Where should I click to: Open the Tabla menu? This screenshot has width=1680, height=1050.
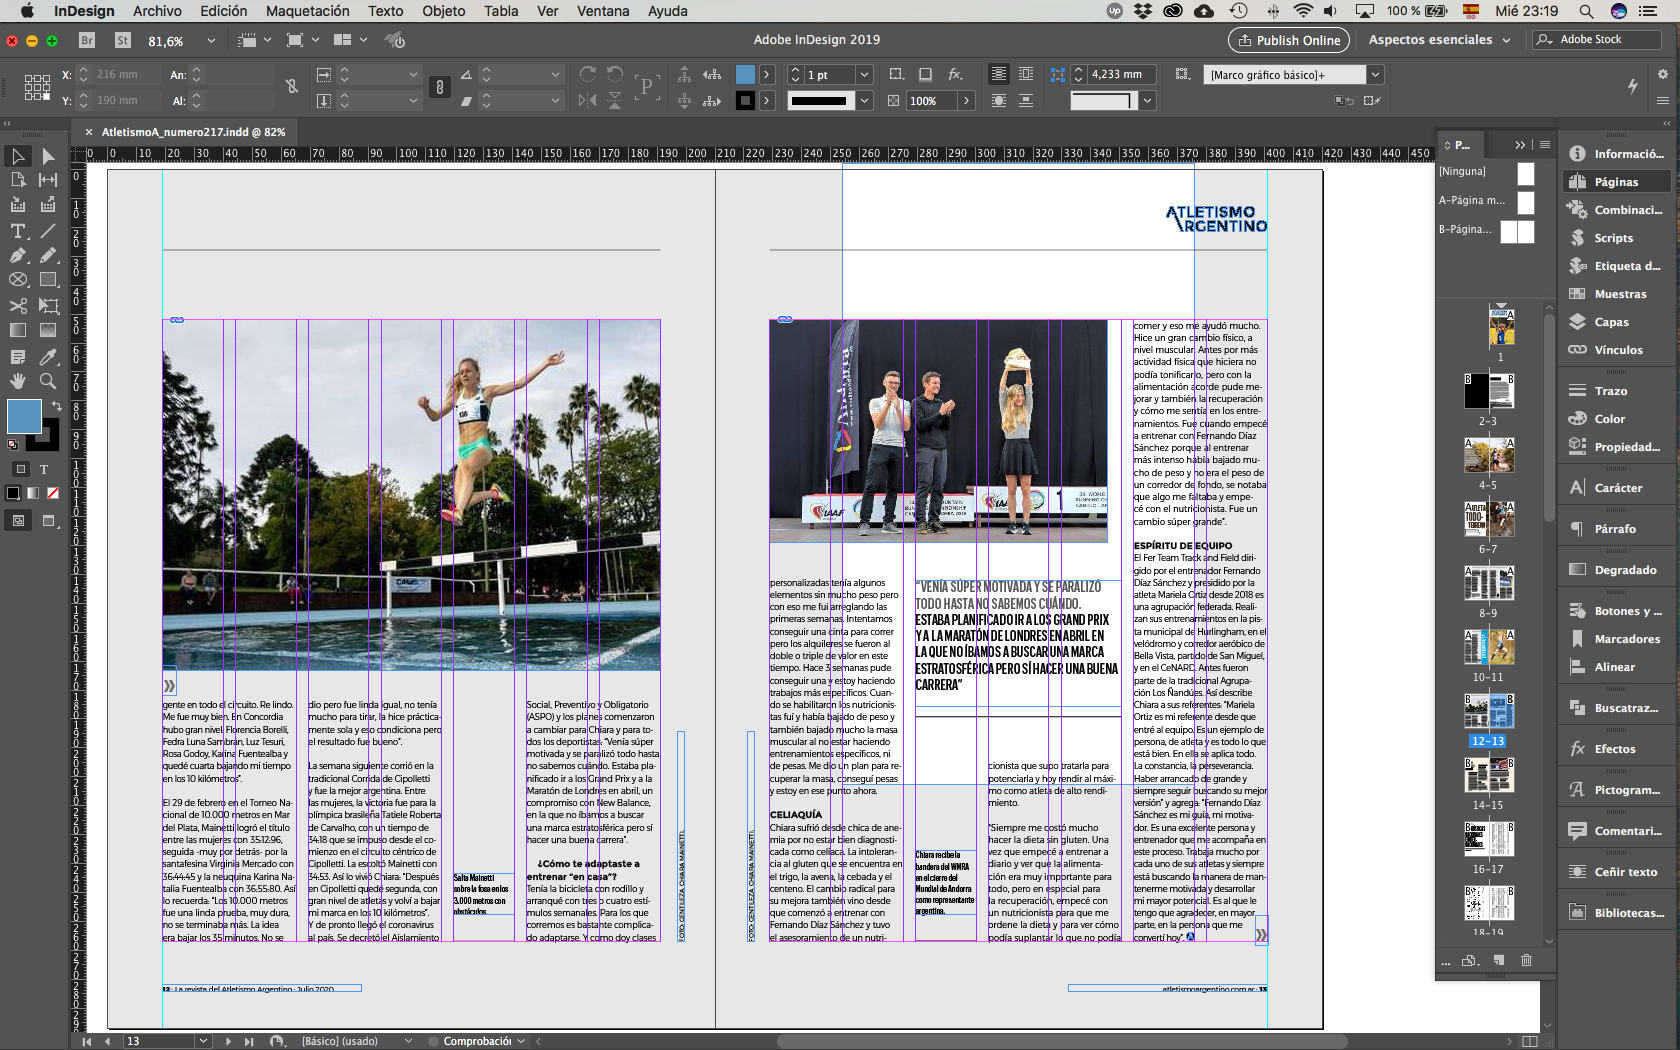pos(501,11)
